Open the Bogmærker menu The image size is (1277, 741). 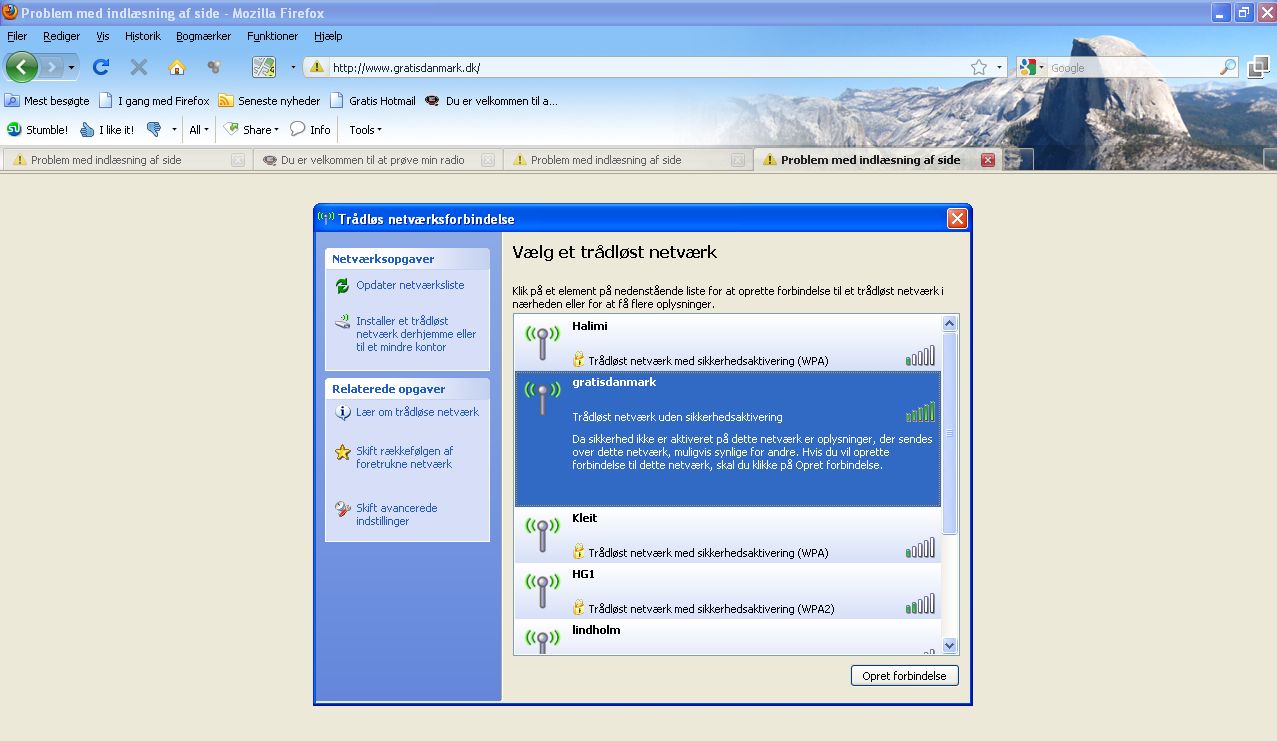(x=203, y=36)
